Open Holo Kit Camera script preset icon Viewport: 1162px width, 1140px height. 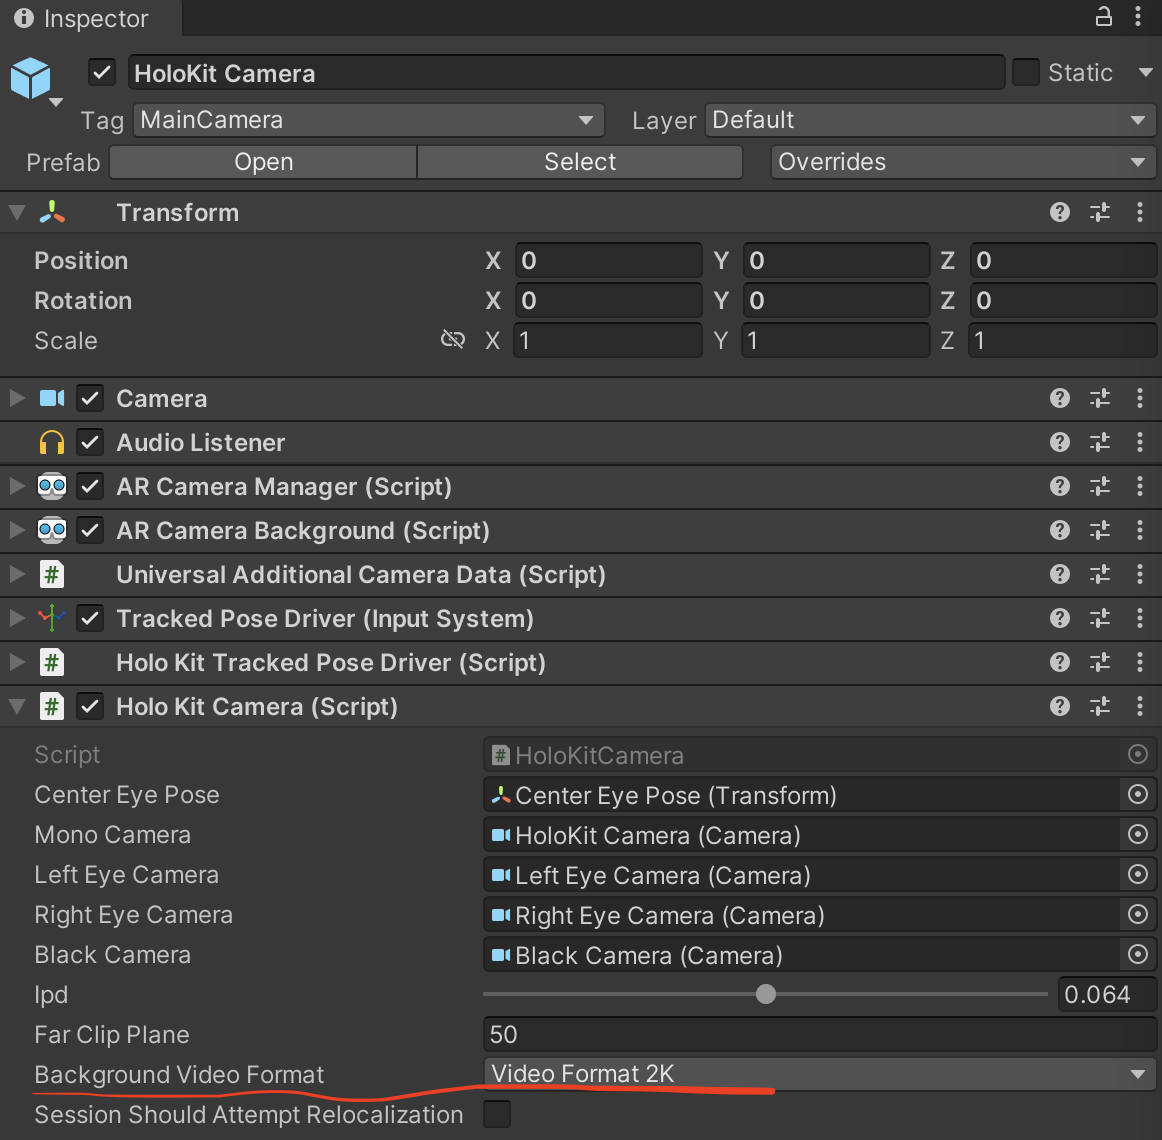click(x=1100, y=707)
